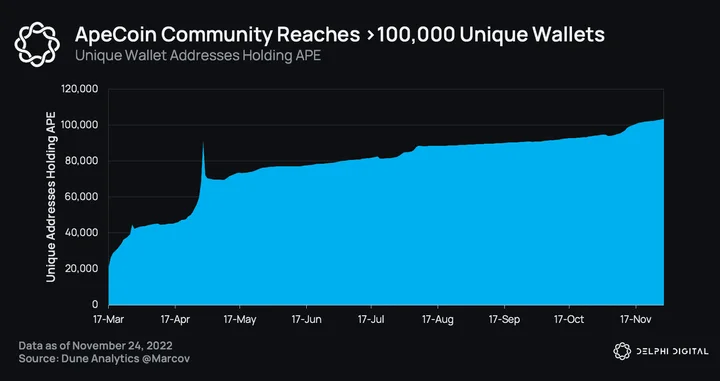This screenshot has height=381, width=720.
Task: Click the 17-Jun x-axis date label
Action: click(x=306, y=319)
